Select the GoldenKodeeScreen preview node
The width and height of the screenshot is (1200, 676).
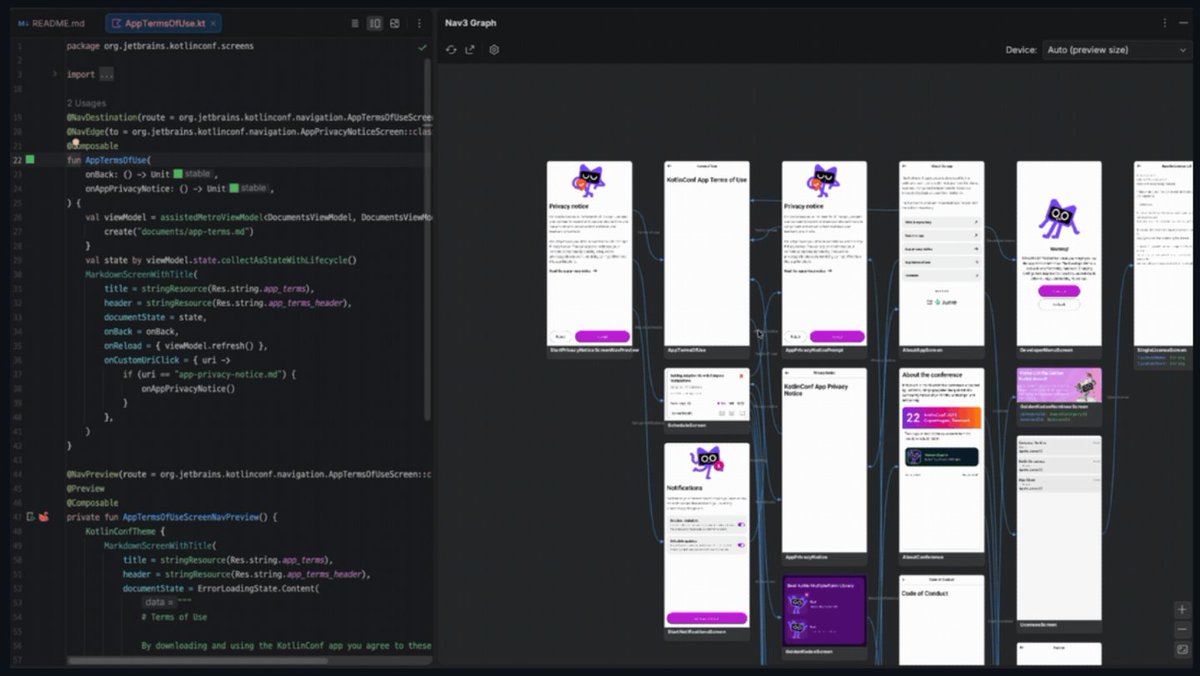coord(824,617)
